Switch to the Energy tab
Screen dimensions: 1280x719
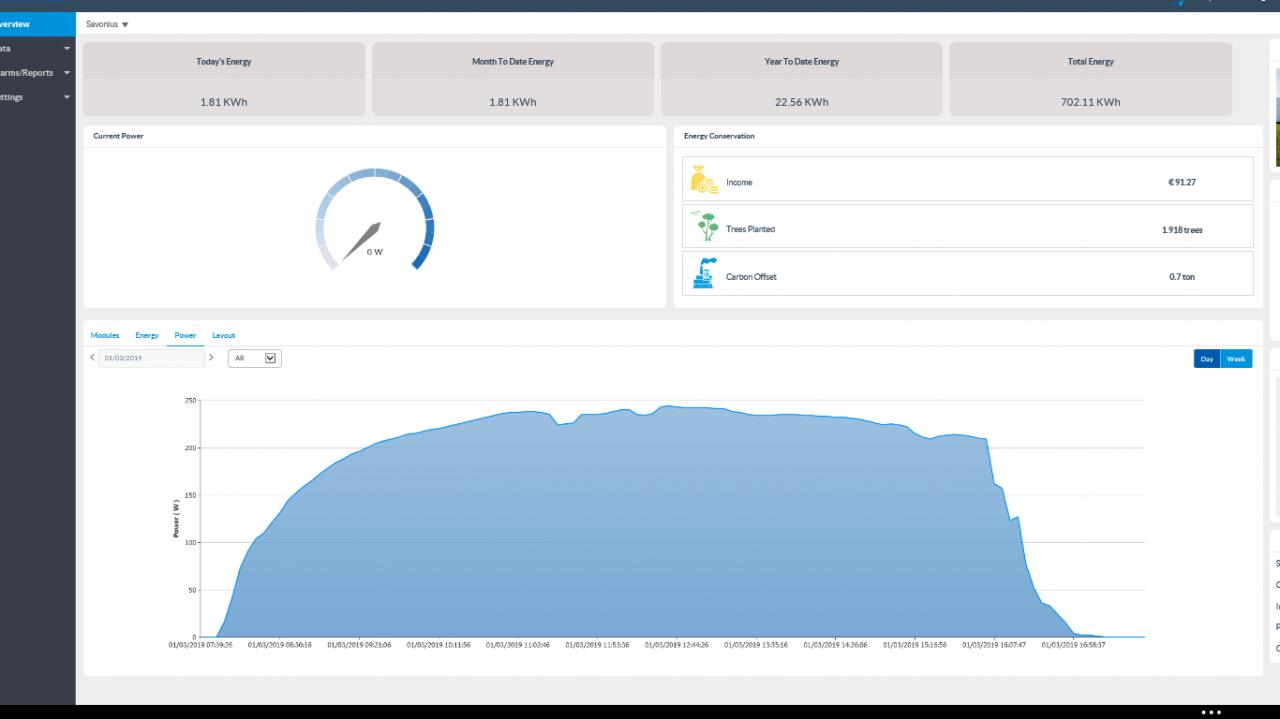click(147, 335)
